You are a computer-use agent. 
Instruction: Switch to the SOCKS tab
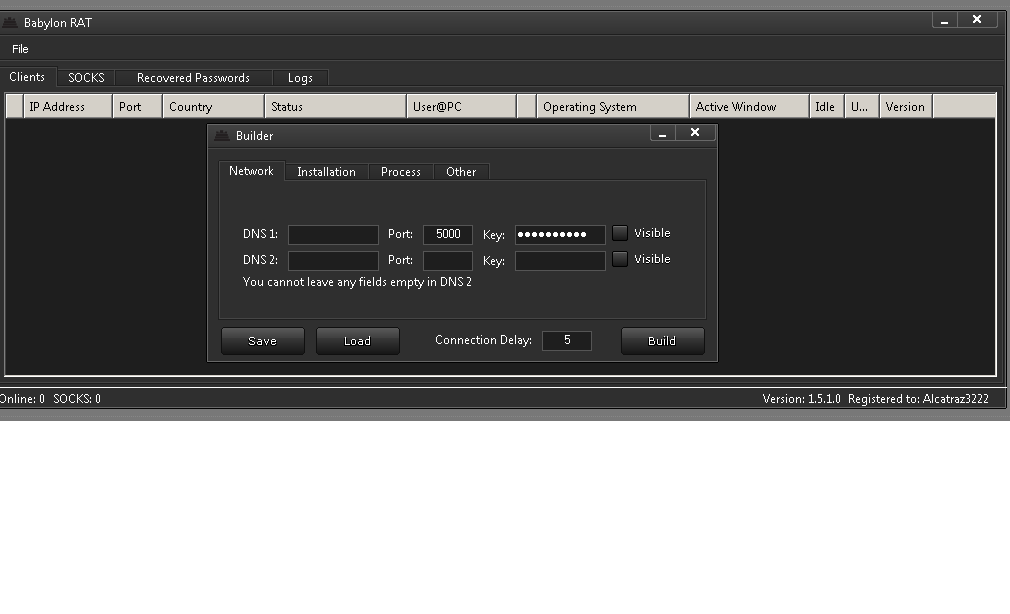coord(86,78)
